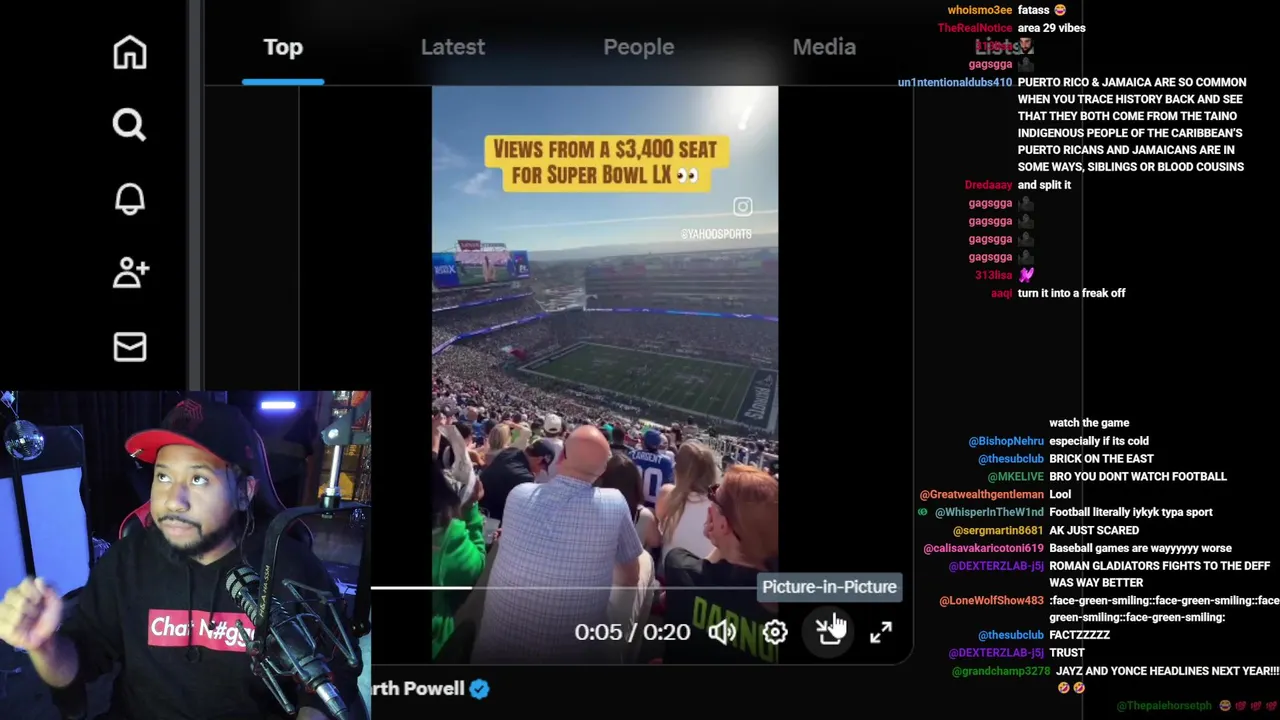
Task: Click username @MKELIVE in chat
Action: click(1015, 477)
